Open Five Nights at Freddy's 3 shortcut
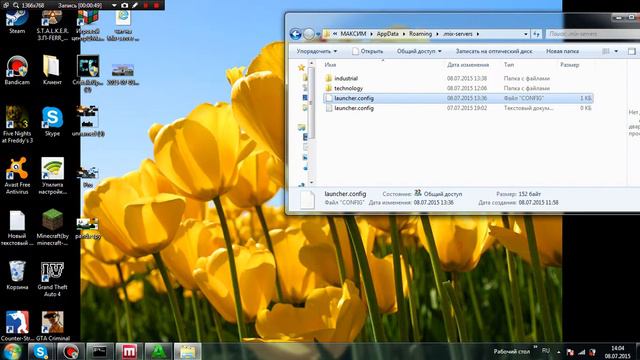 click(17, 124)
